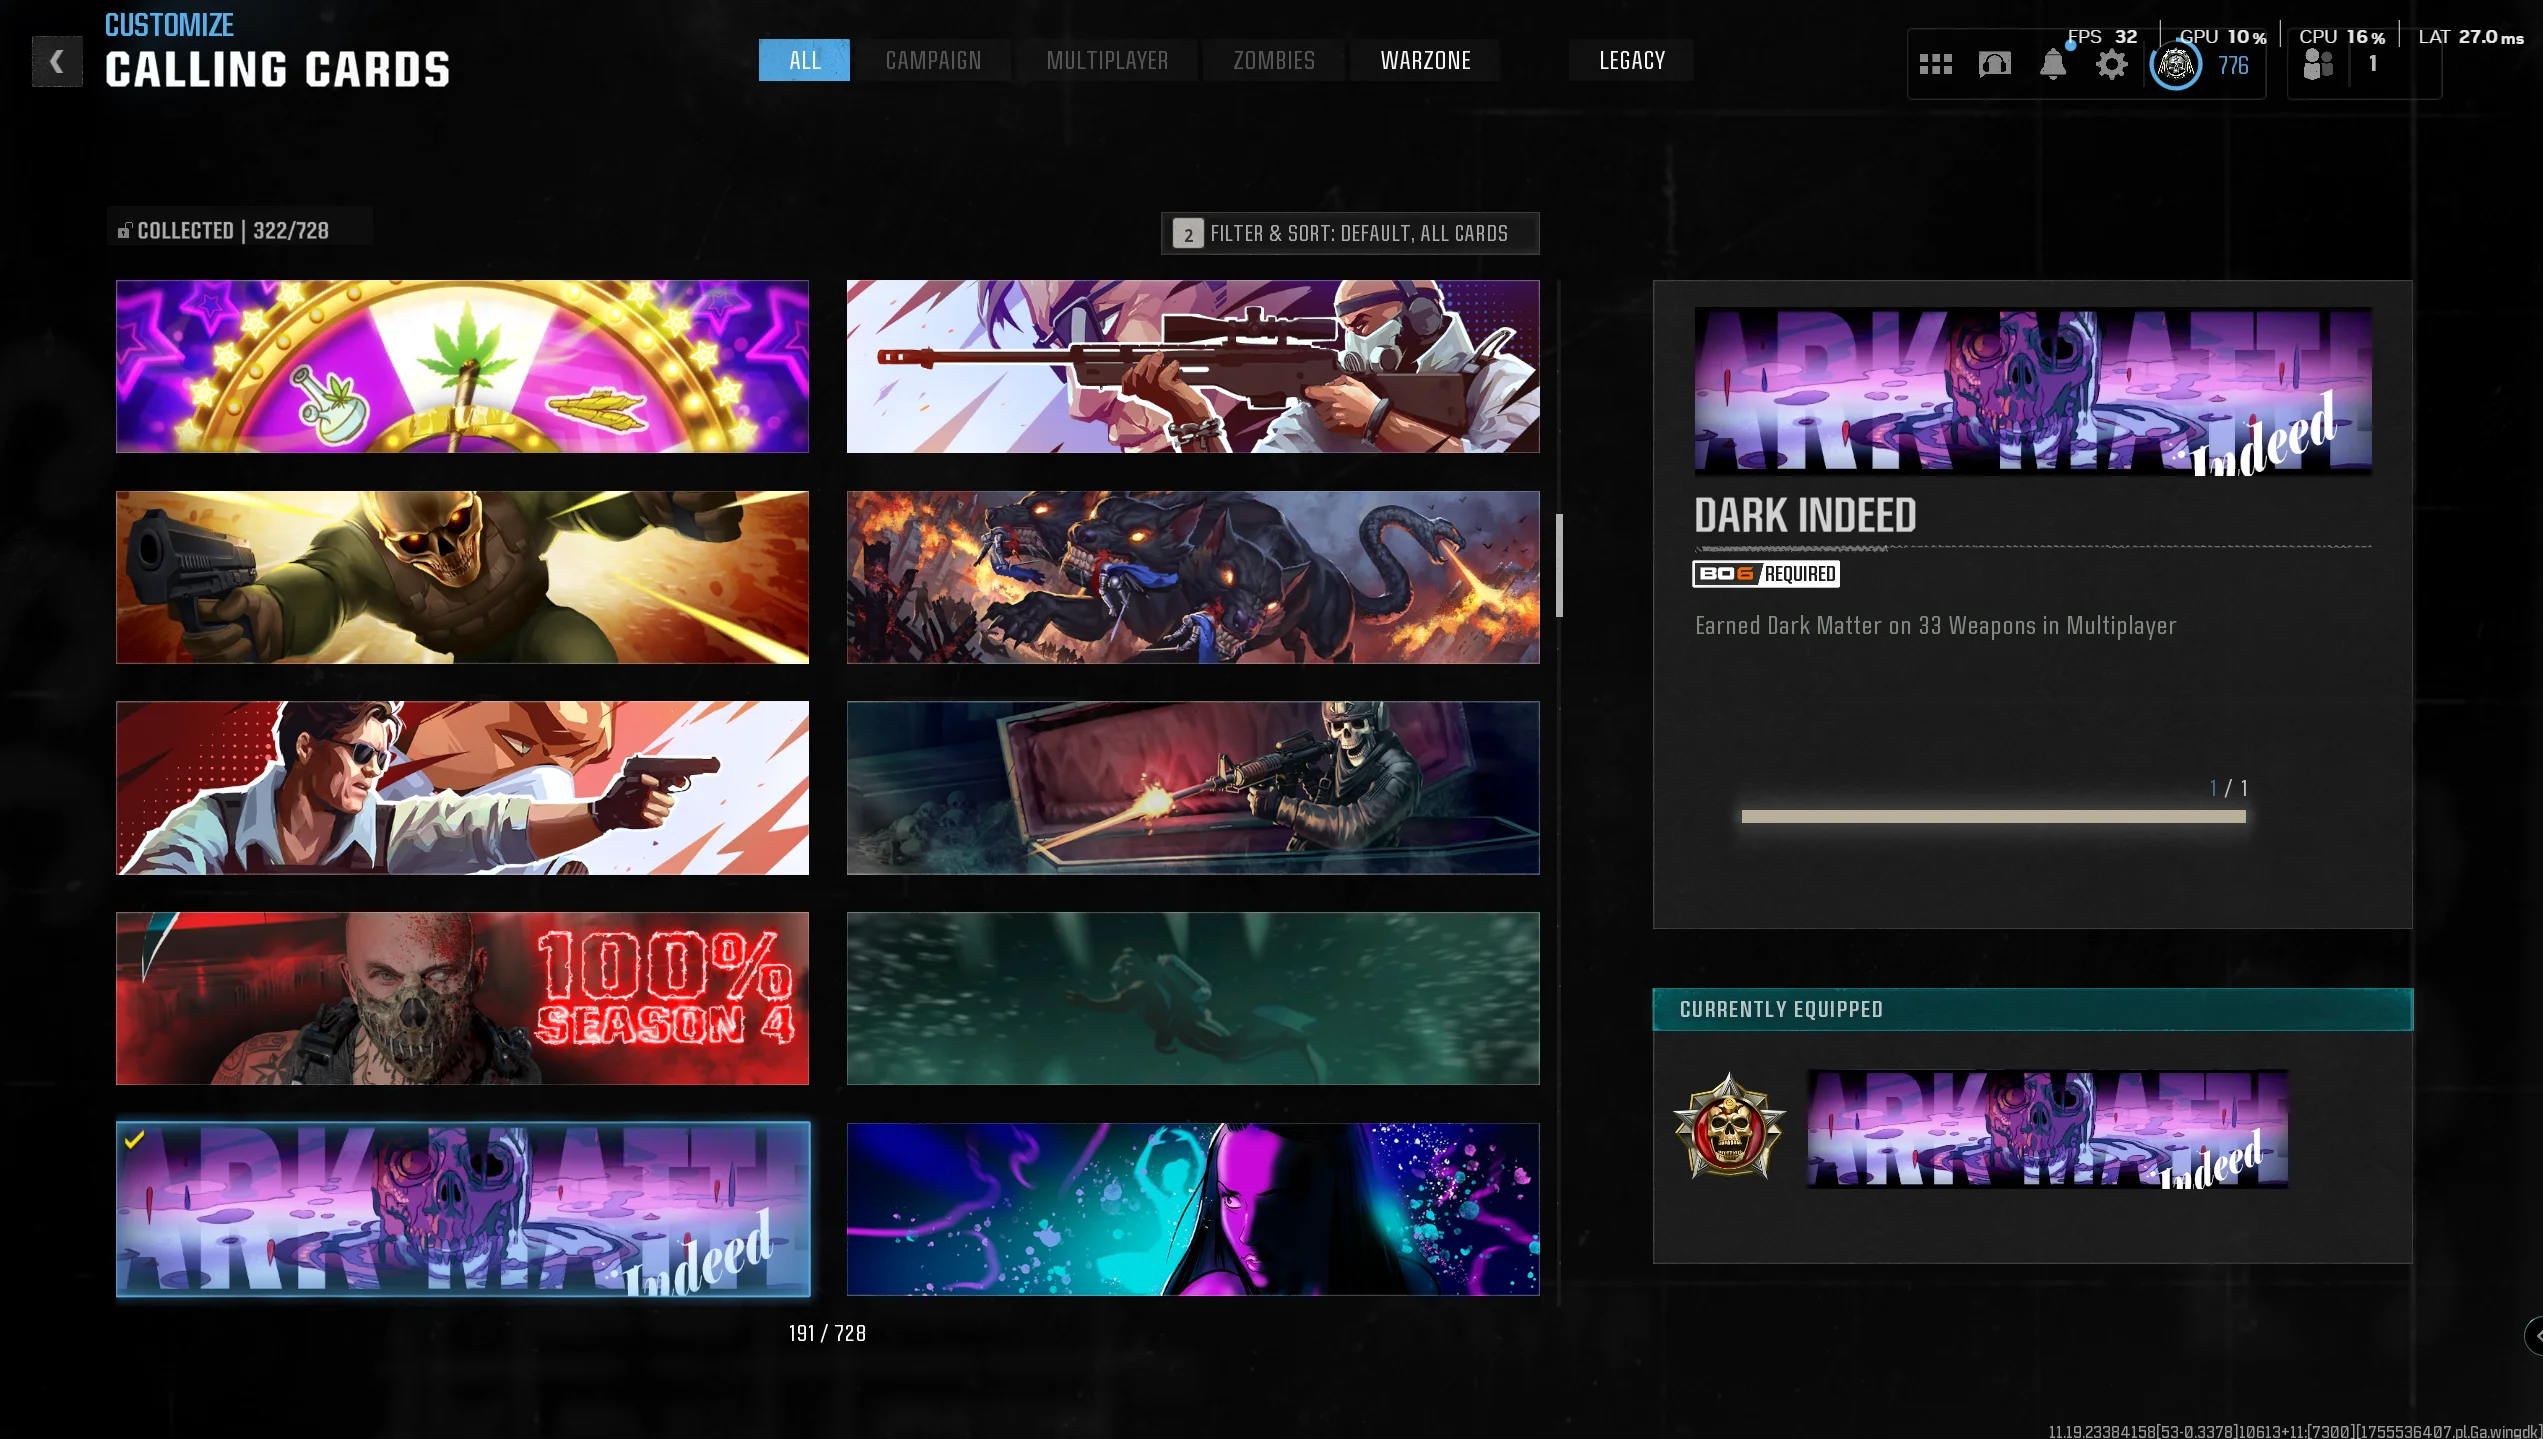Click the Dark Indeed preview image
This screenshot has height=1439, width=2543.
click(x=2033, y=391)
